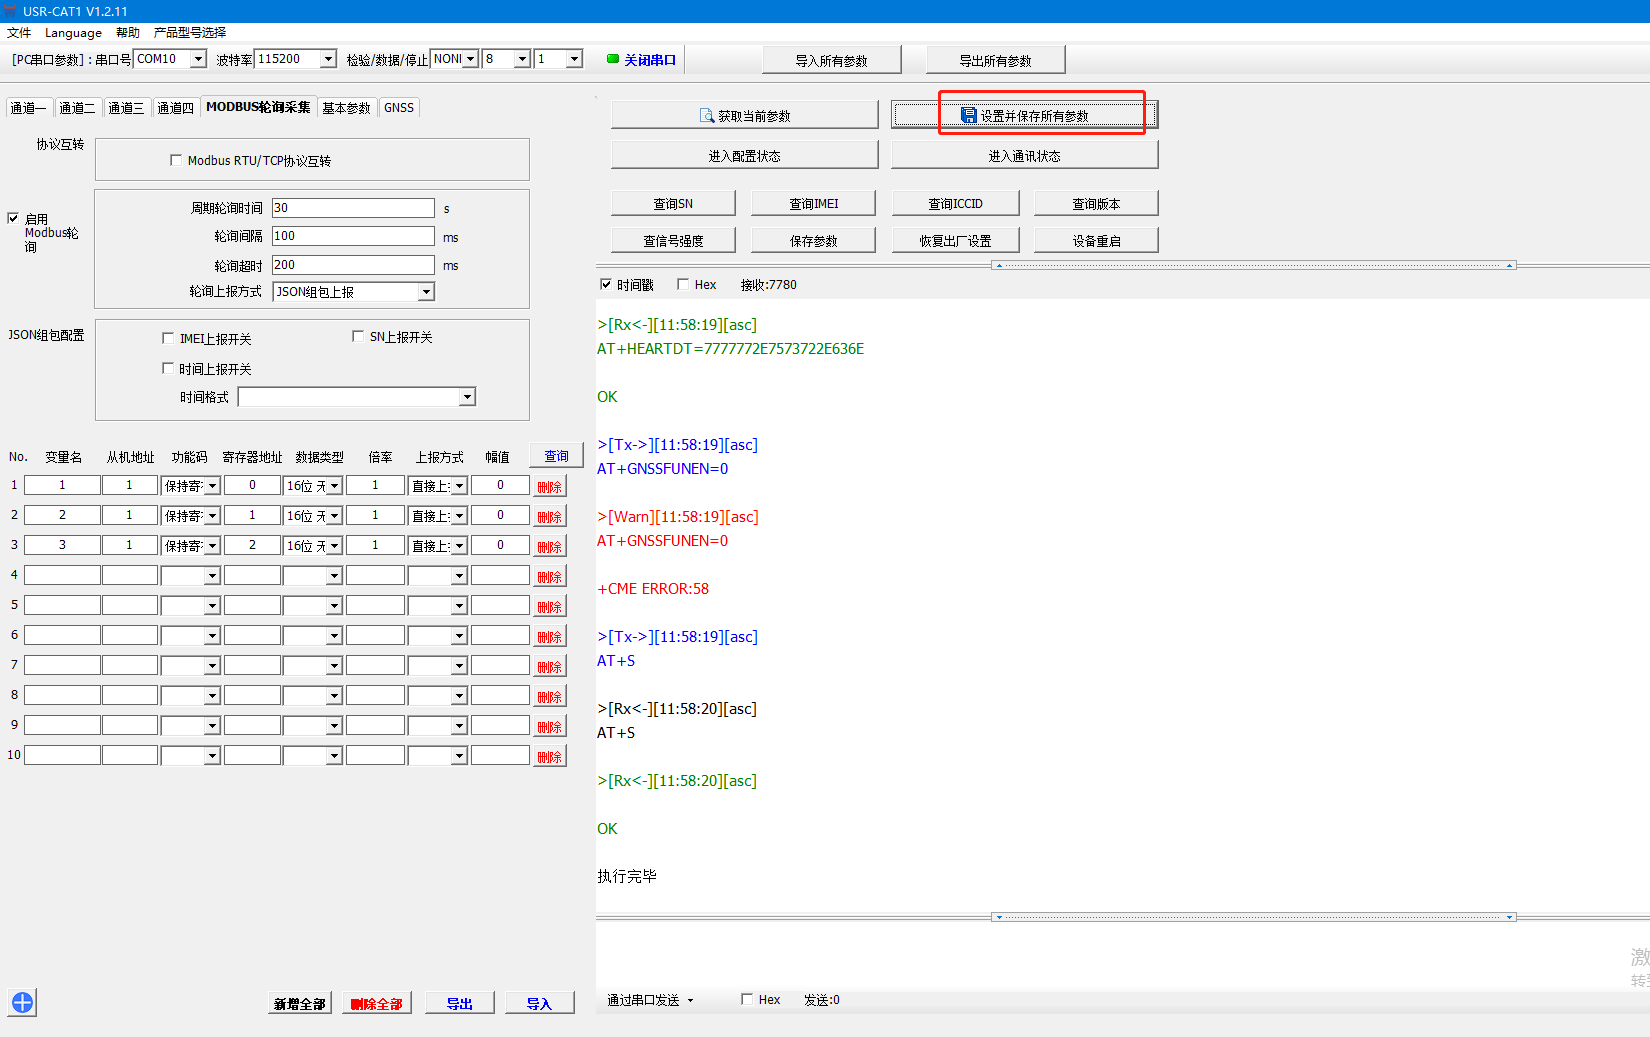The image size is (1650, 1037).
Task: Click the 周期轮询时间 input field
Action: (353, 208)
